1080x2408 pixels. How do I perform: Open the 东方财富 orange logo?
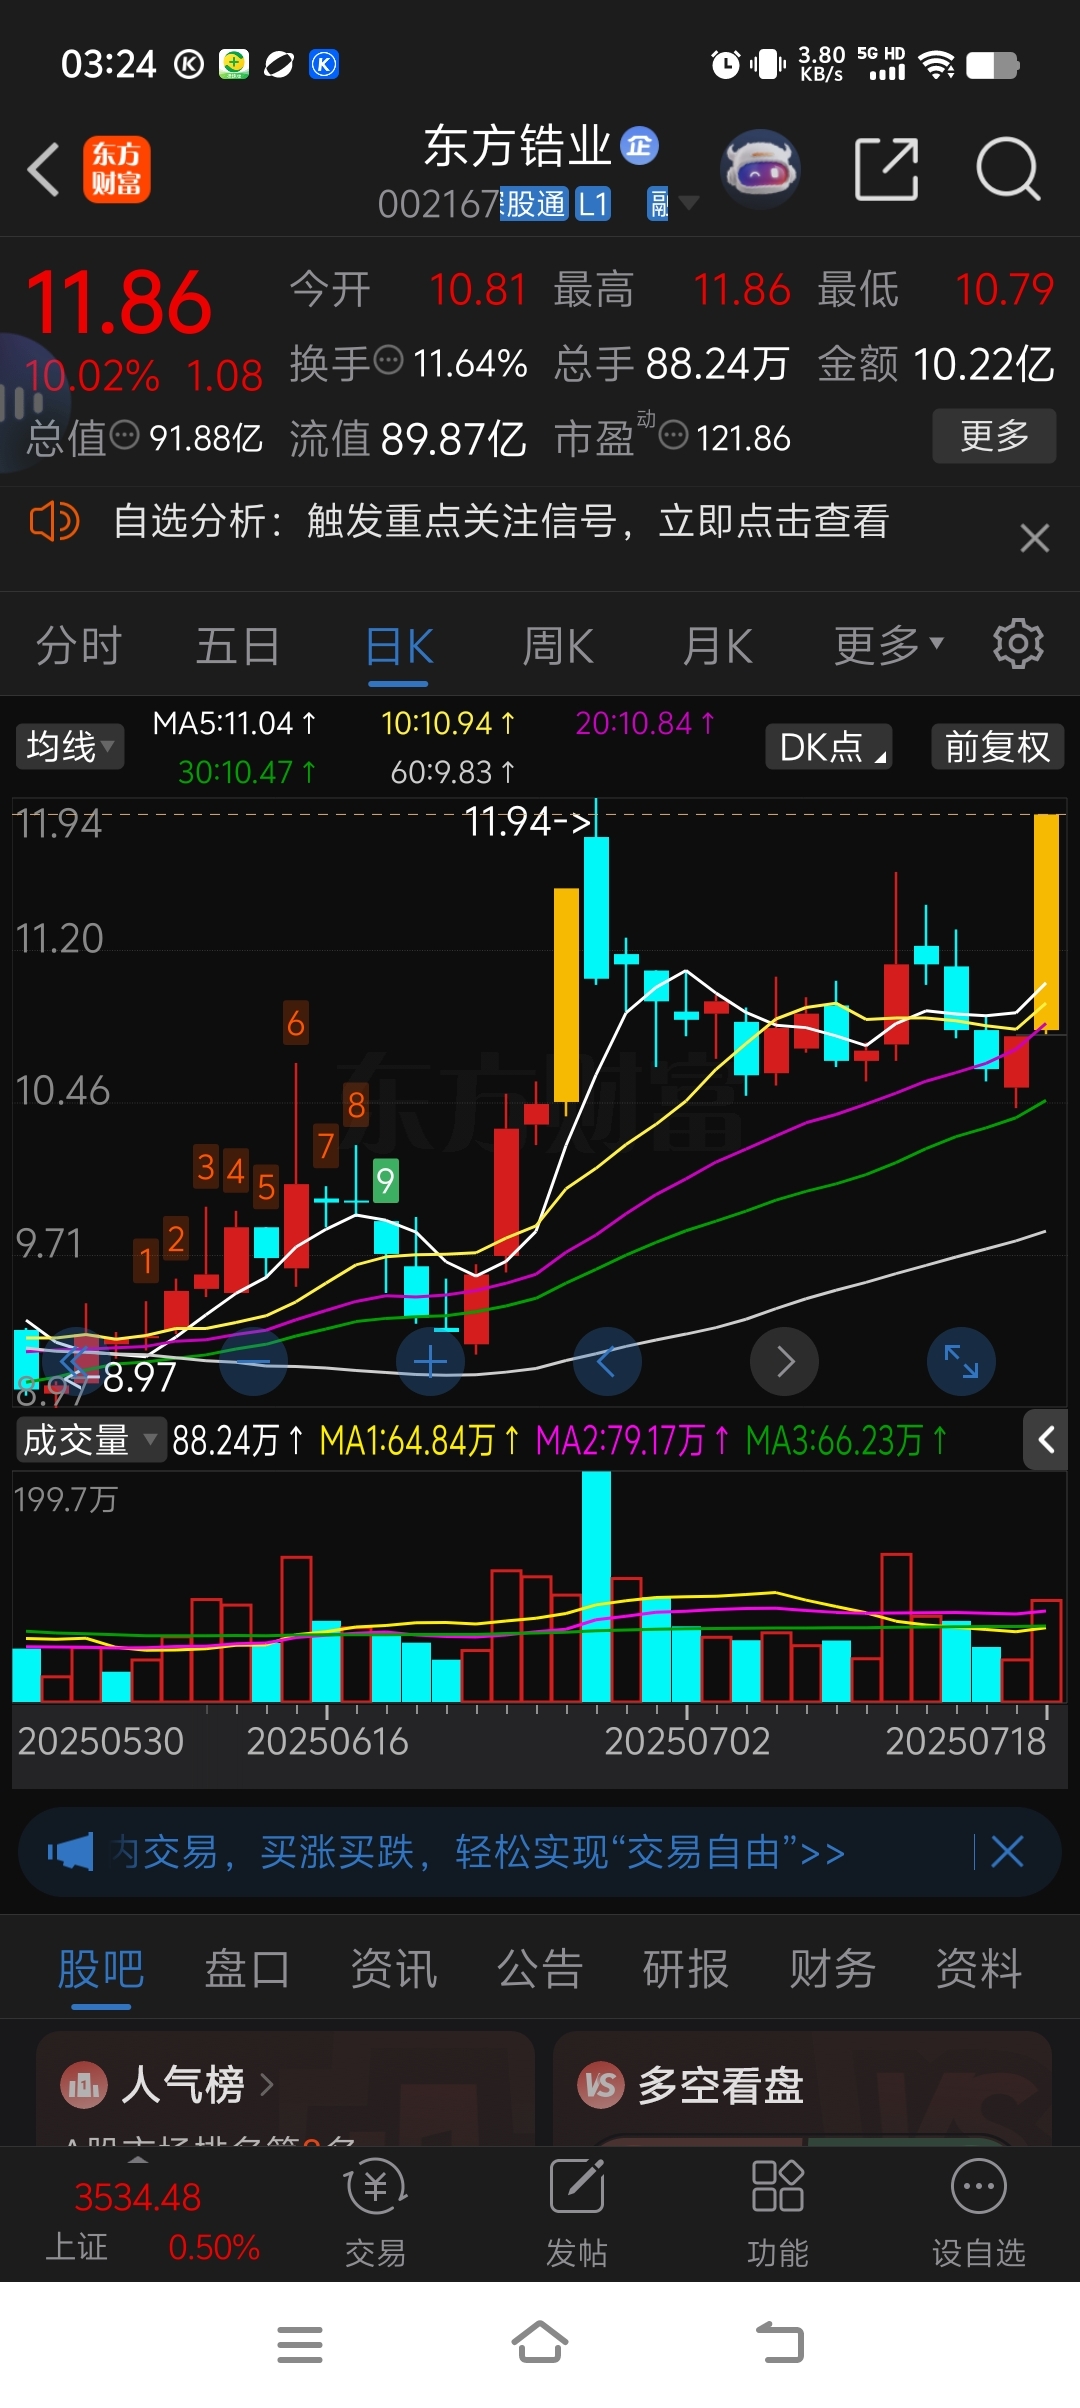coord(116,169)
